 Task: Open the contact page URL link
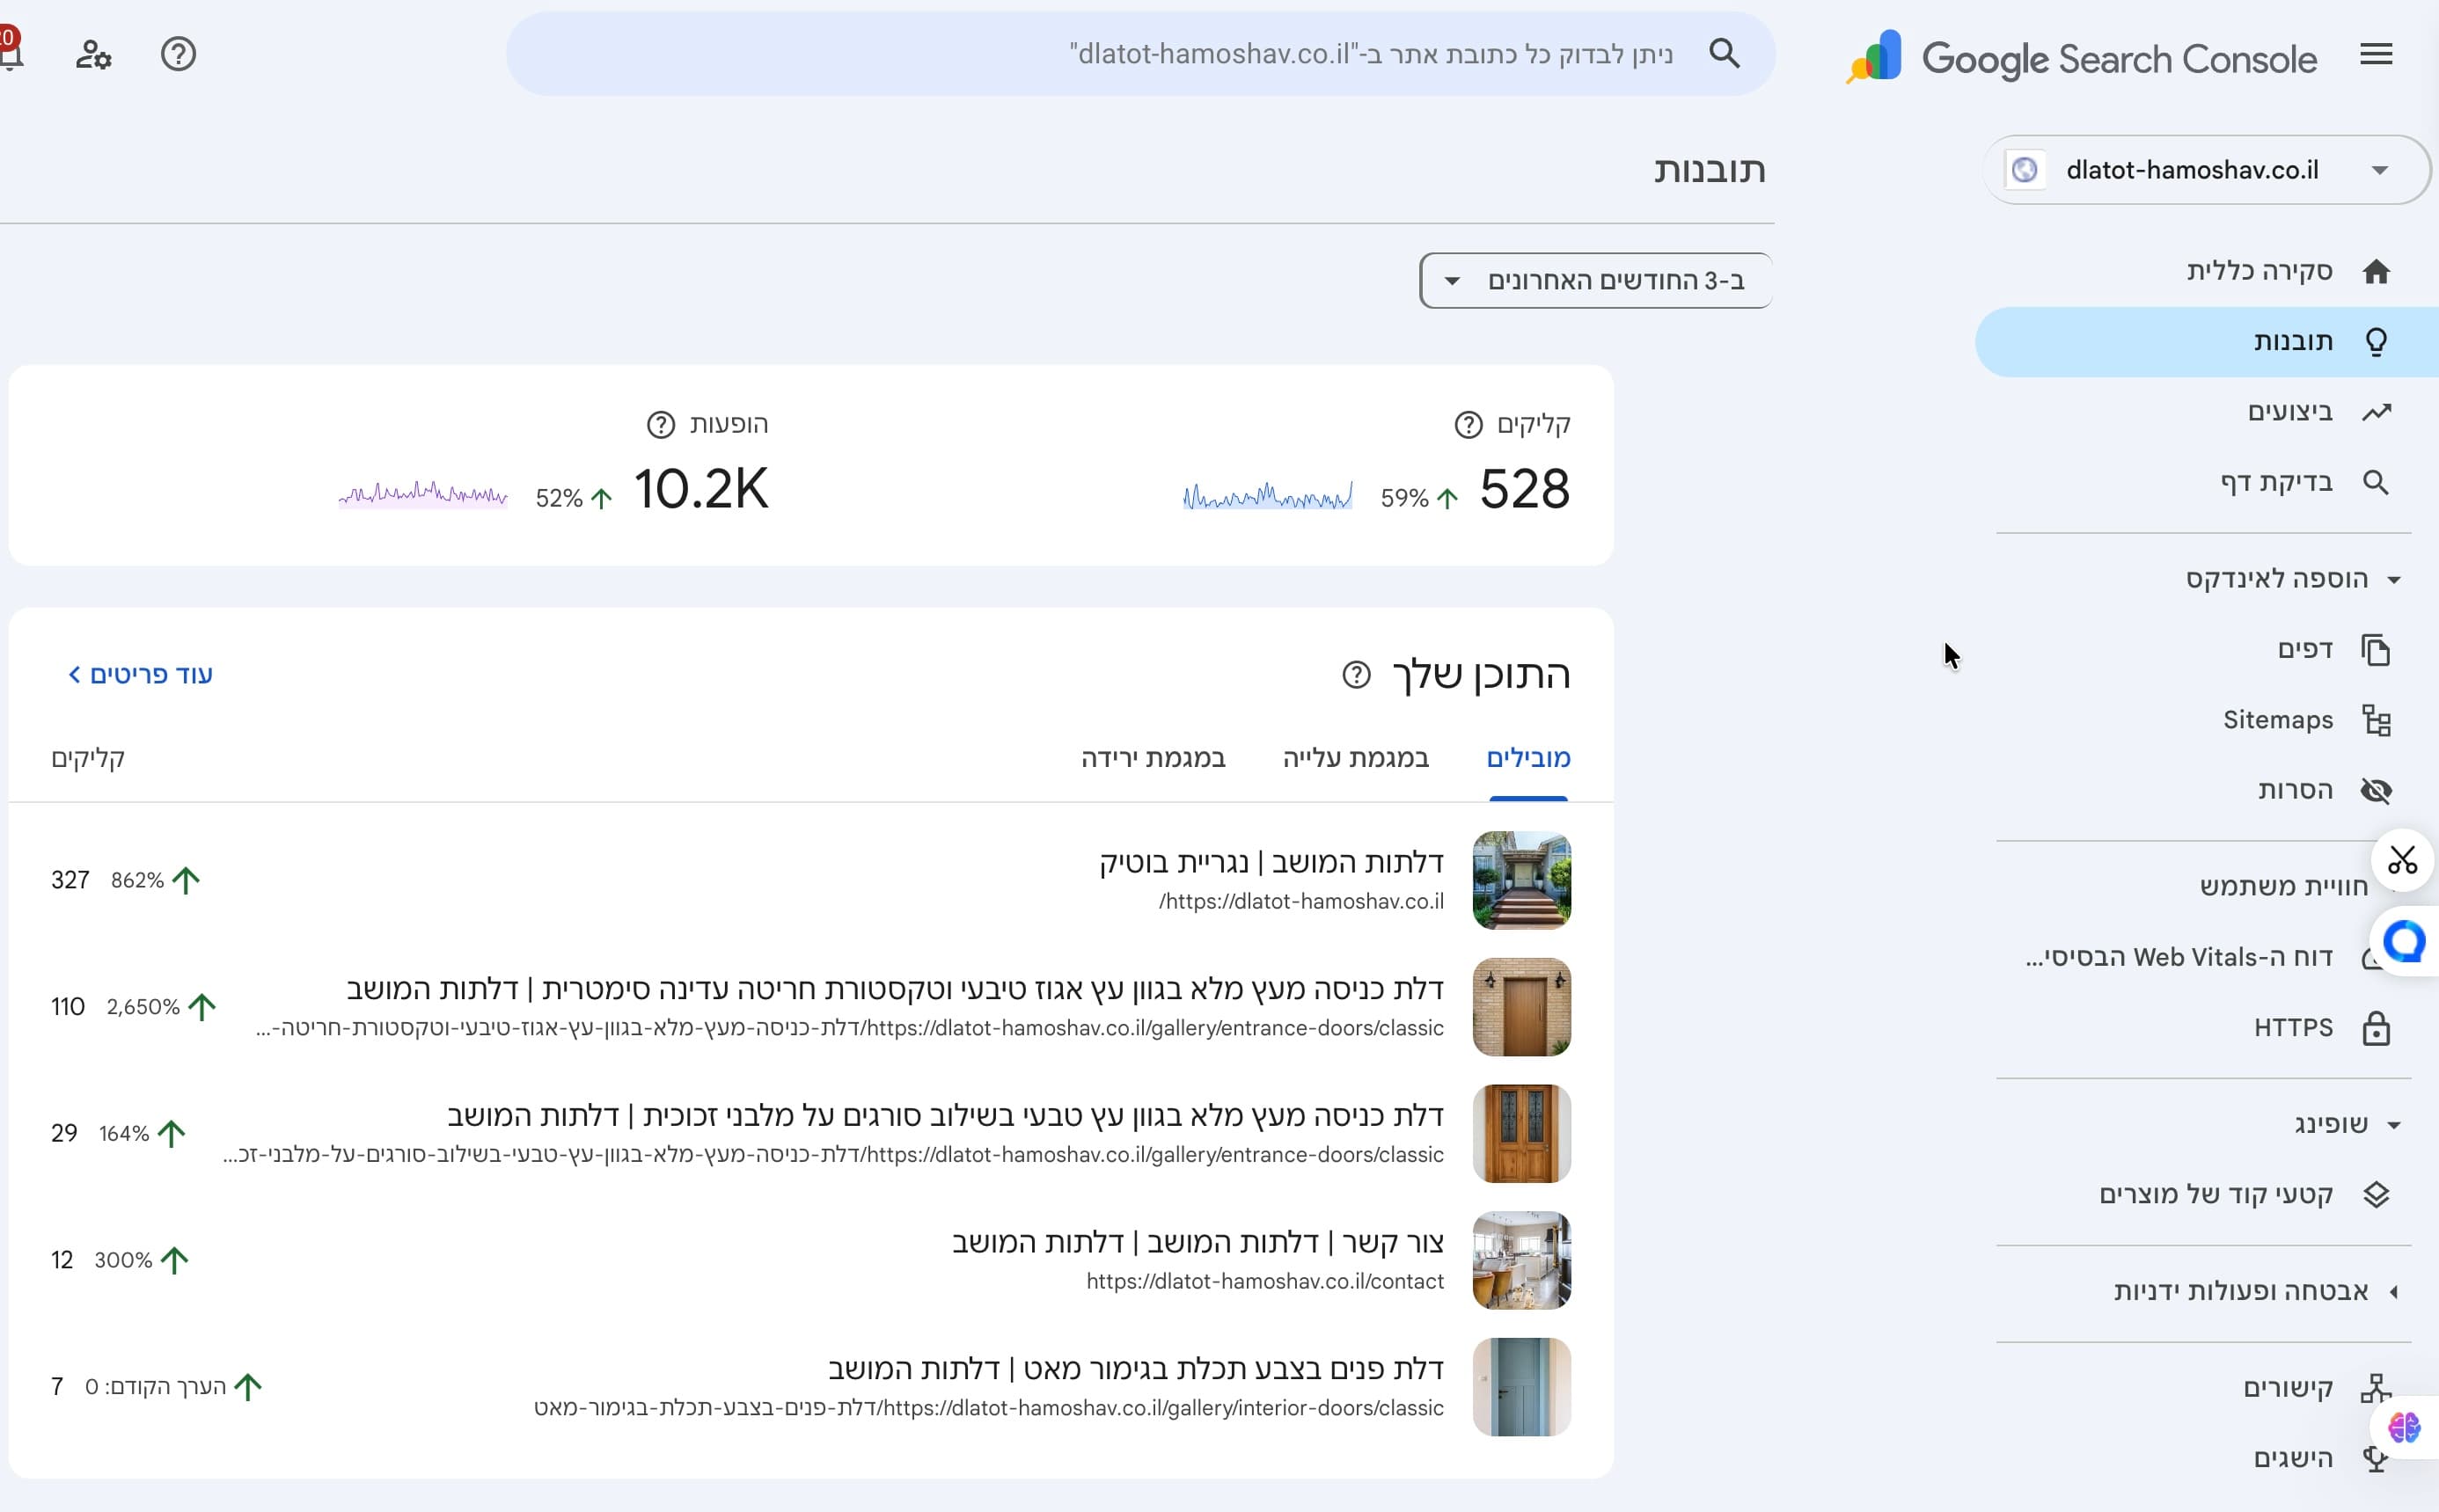[1264, 1280]
